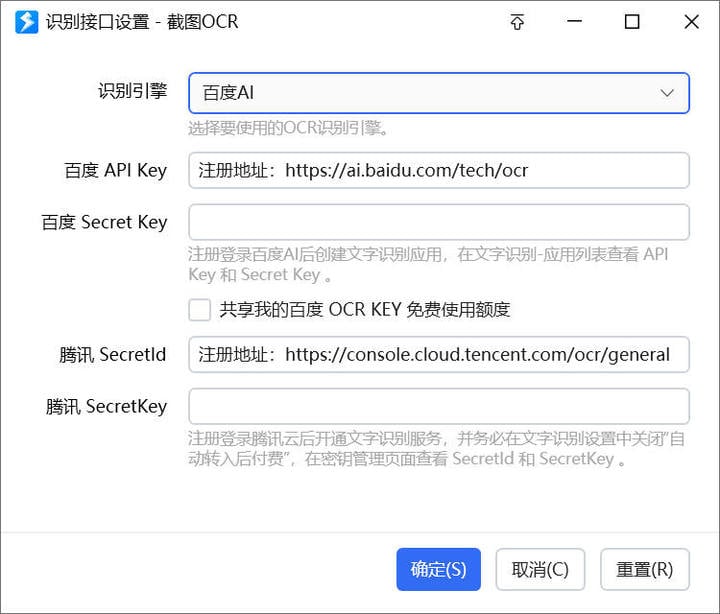This screenshot has height=614, width=720.
Task: Click the window title 识别接口设置 - 截图OCR
Action: pyautogui.click(x=142, y=22)
